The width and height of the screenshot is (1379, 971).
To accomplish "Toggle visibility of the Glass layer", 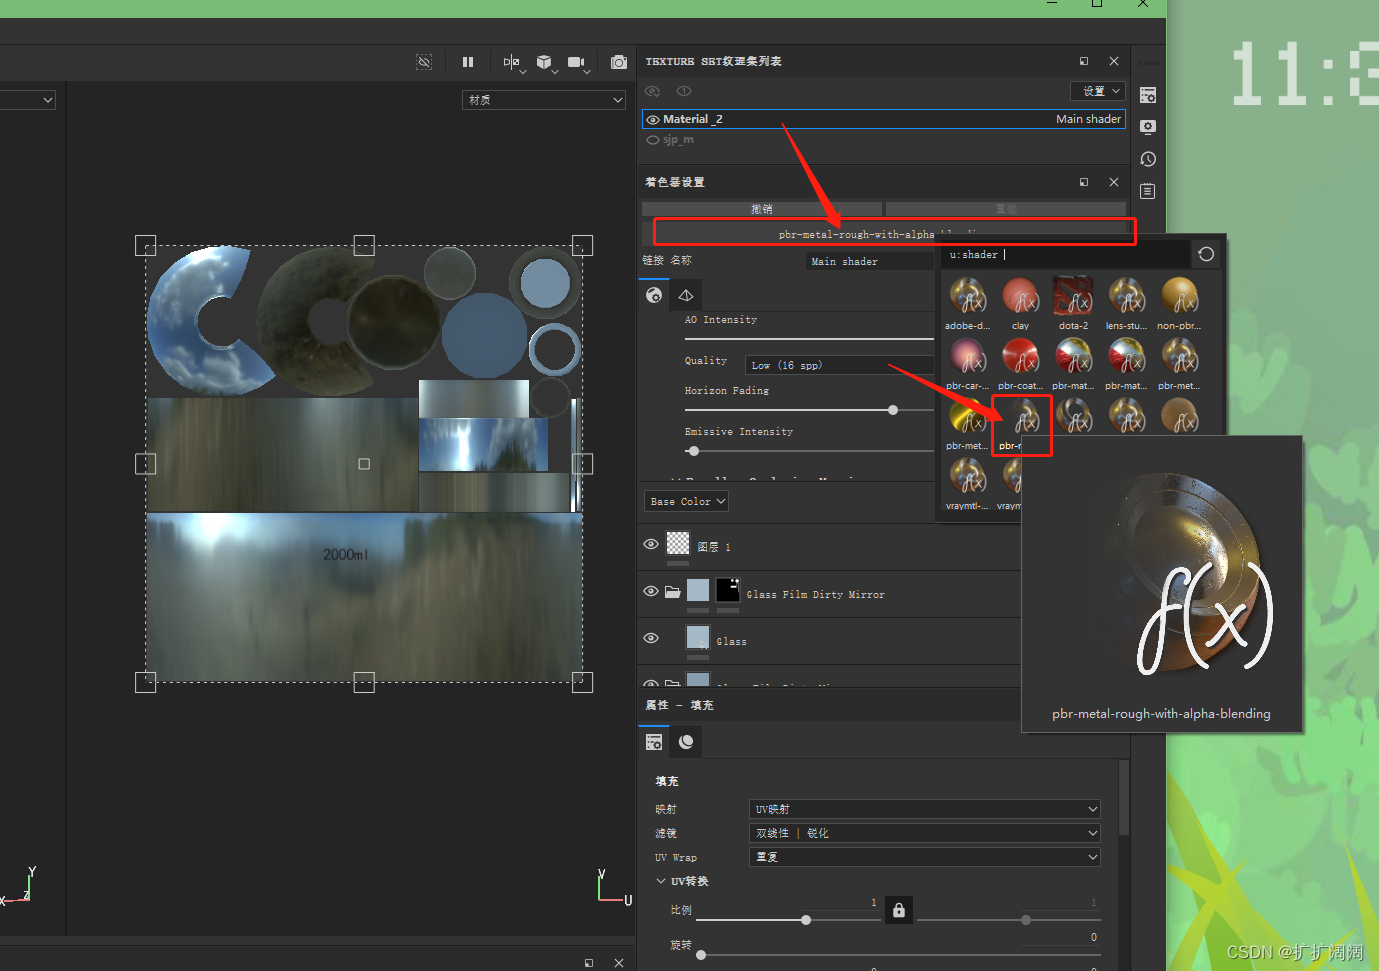I will 651,638.
